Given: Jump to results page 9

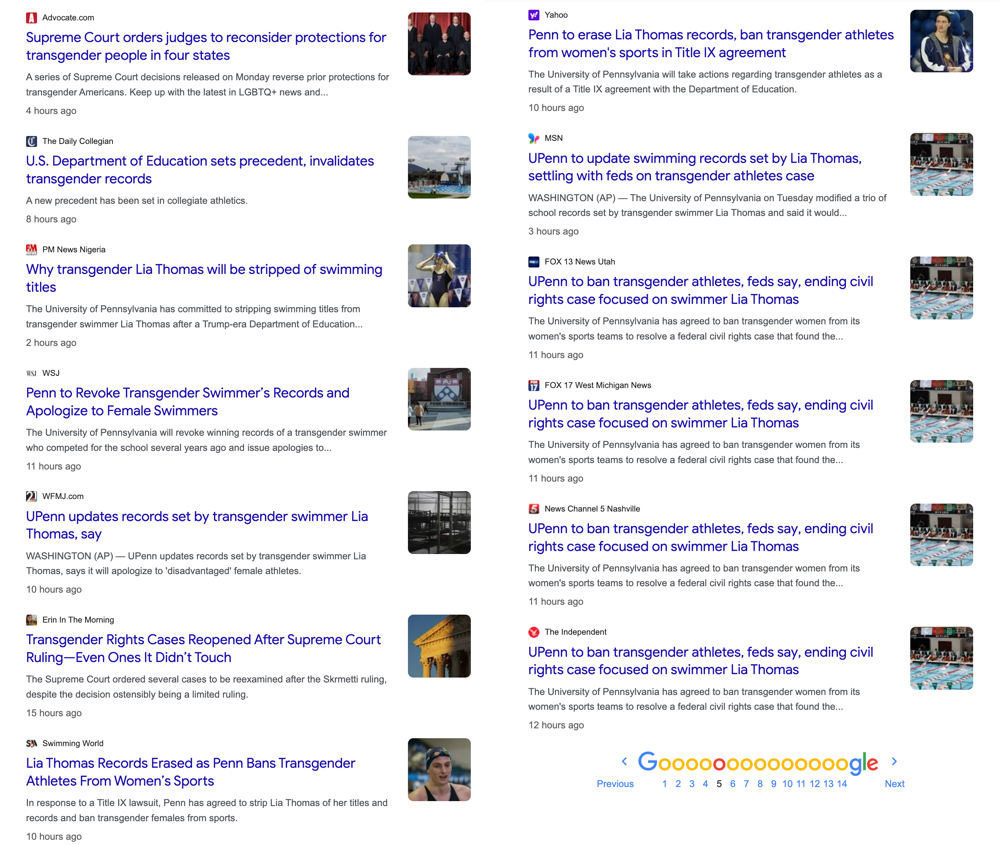Looking at the screenshot, I should [x=774, y=784].
